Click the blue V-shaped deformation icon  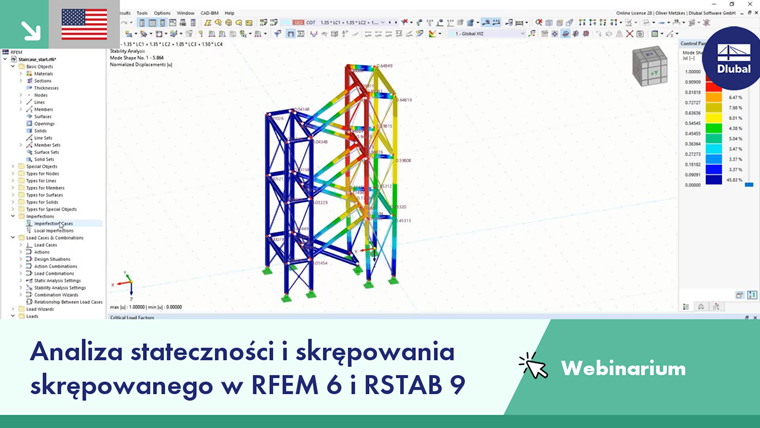314,33
